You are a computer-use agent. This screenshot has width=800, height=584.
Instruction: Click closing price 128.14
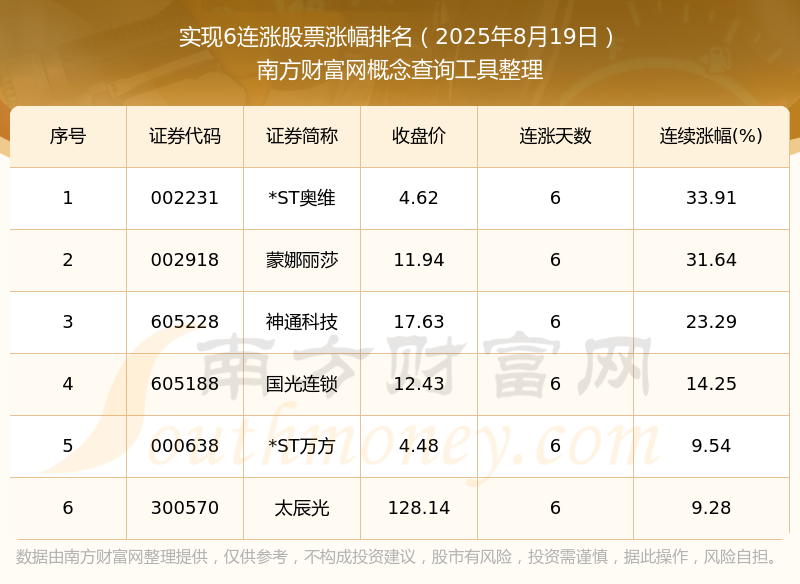tap(419, 508)
